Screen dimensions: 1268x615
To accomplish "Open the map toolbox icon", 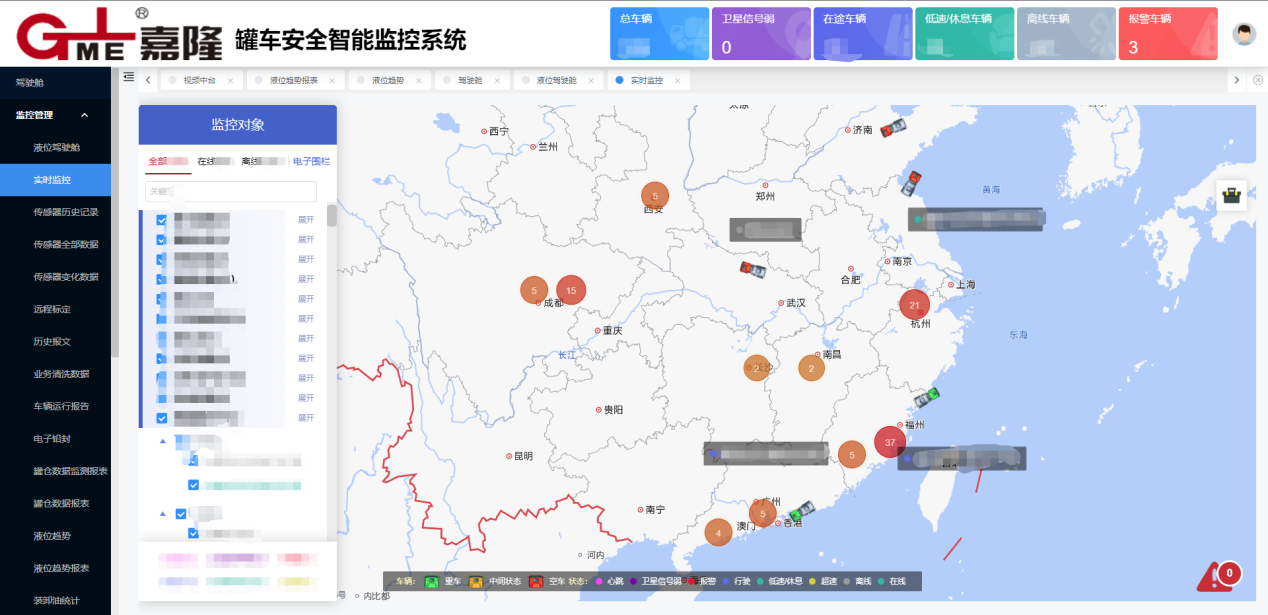I will tap(1231, 196).
